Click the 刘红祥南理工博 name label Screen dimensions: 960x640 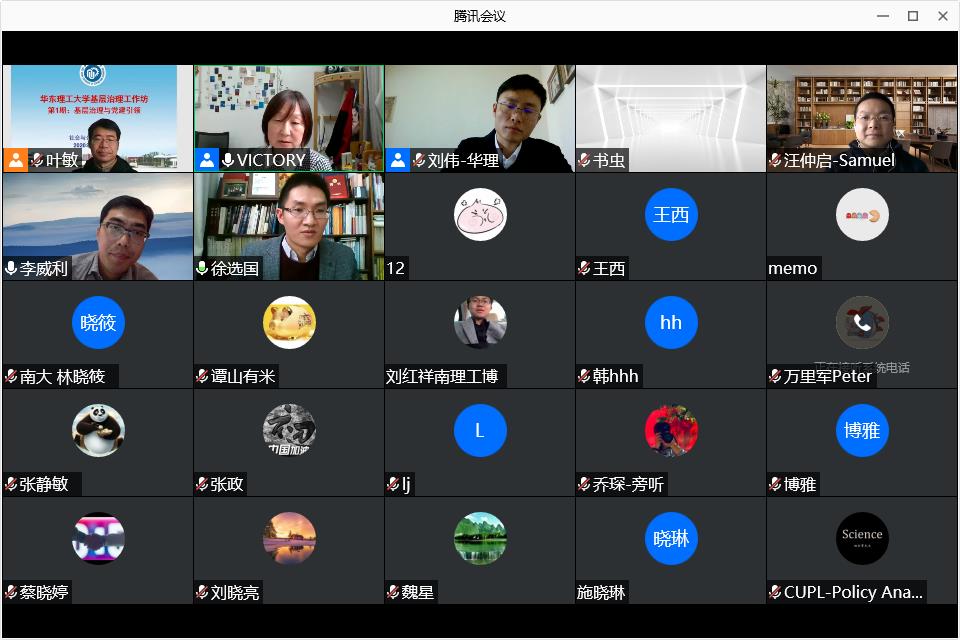443,376
